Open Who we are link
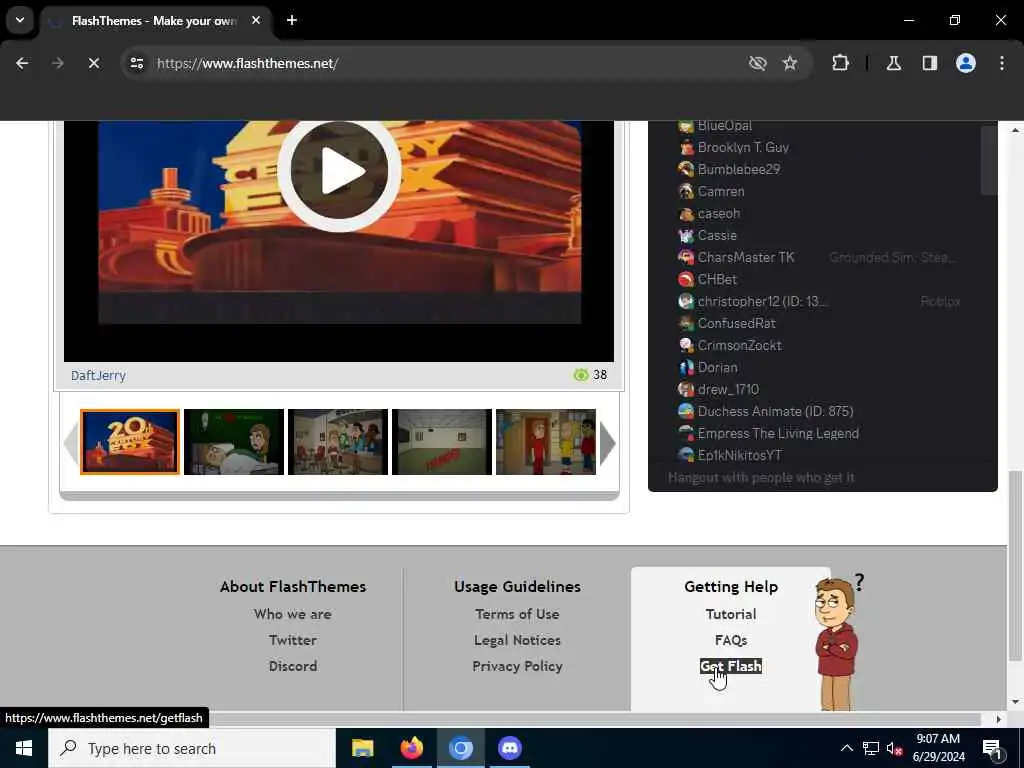Screen dimensions: 1024x768 (x=293, y=614)
